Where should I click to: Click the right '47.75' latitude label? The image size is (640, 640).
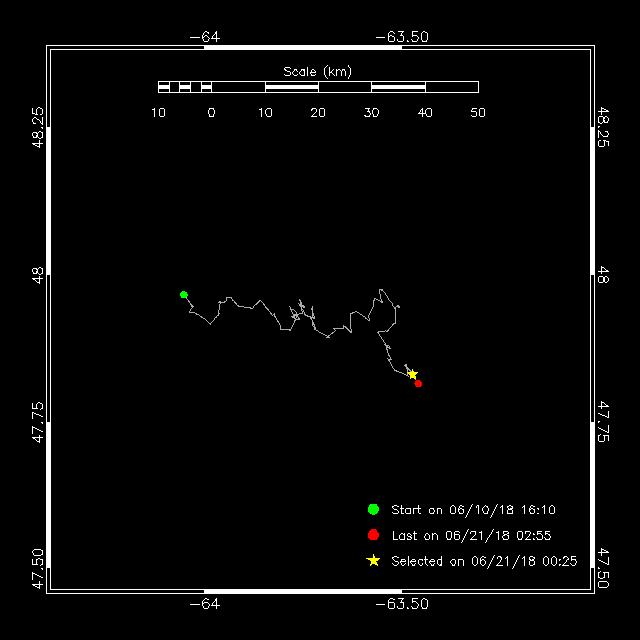[x=603, y=422]
